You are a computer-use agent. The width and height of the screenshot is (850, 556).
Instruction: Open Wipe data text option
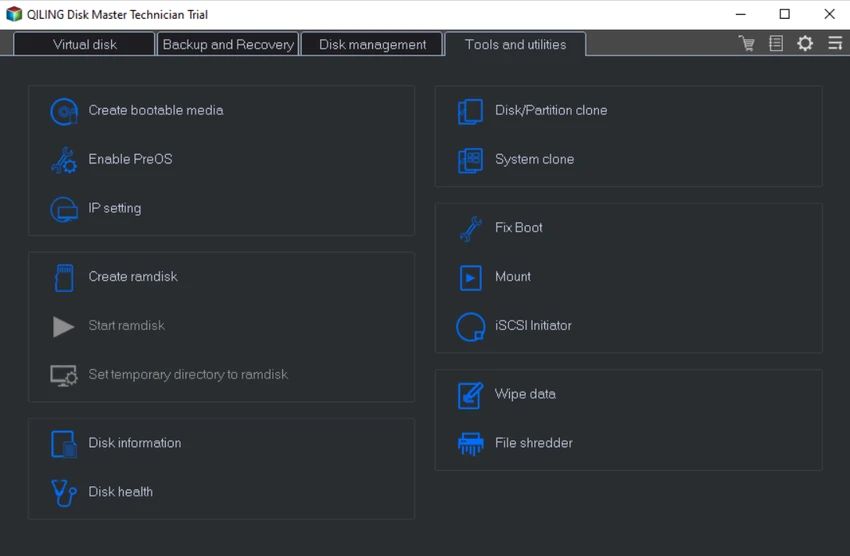(x=525, y=394)
